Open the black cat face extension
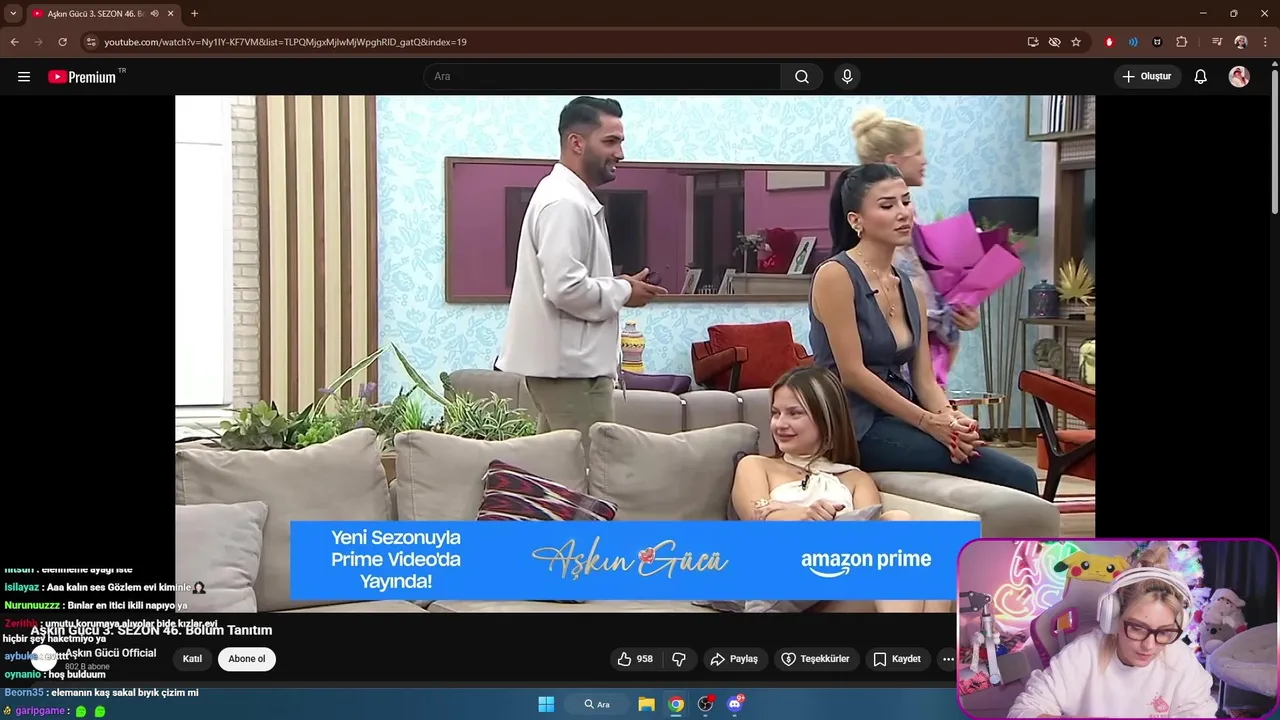This screenshot has height=720, width=1280. click(1157, 42)
